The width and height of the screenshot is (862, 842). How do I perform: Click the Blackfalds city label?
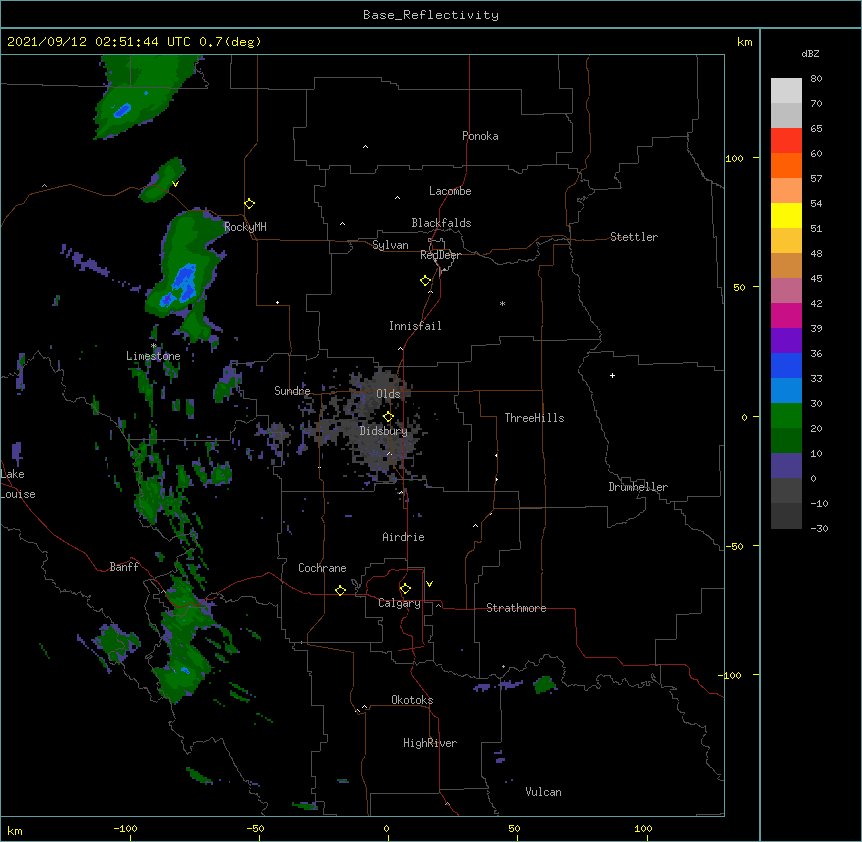[441, 223]
